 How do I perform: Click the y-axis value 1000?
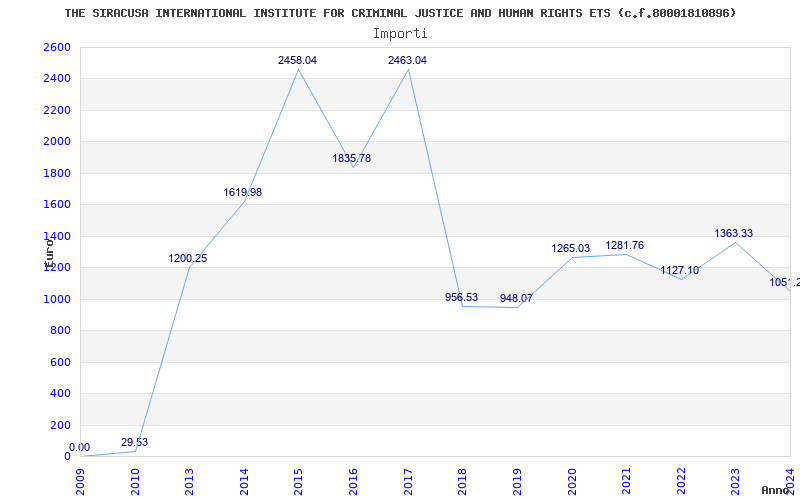point(57,299)
